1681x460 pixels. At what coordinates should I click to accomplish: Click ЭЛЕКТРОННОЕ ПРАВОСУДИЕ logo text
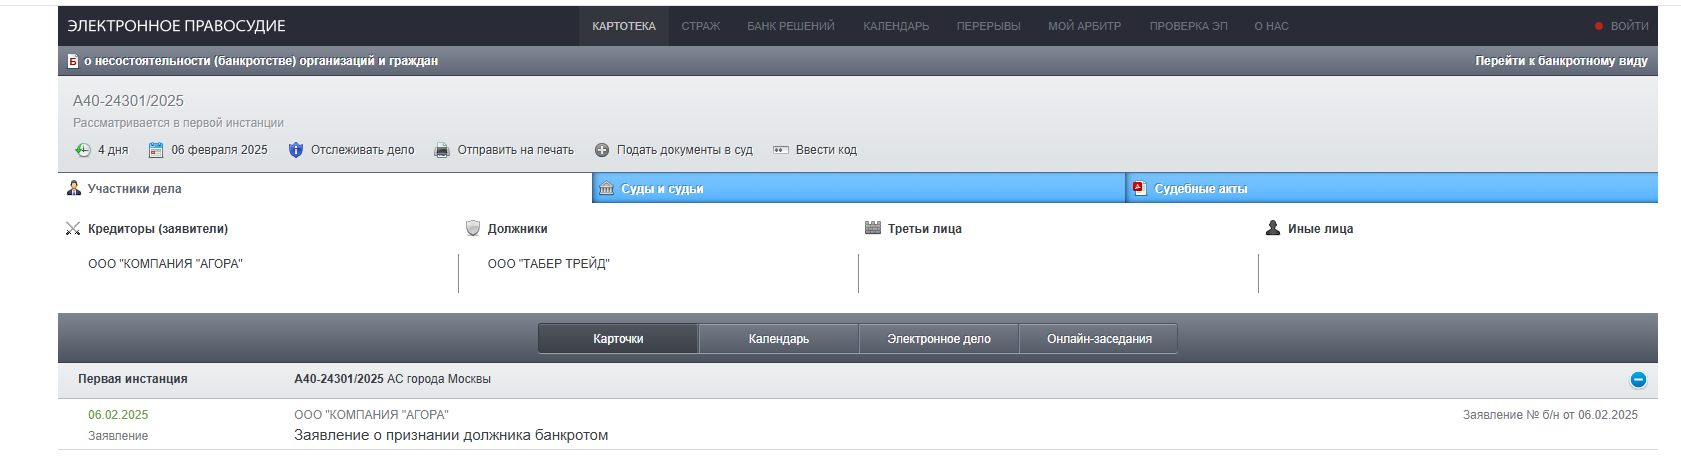177,26
